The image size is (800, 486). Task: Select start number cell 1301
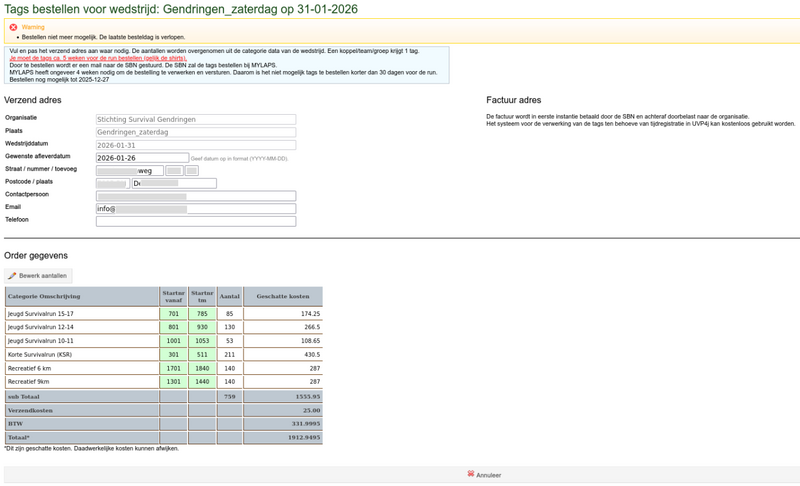(x=173, y=381)
